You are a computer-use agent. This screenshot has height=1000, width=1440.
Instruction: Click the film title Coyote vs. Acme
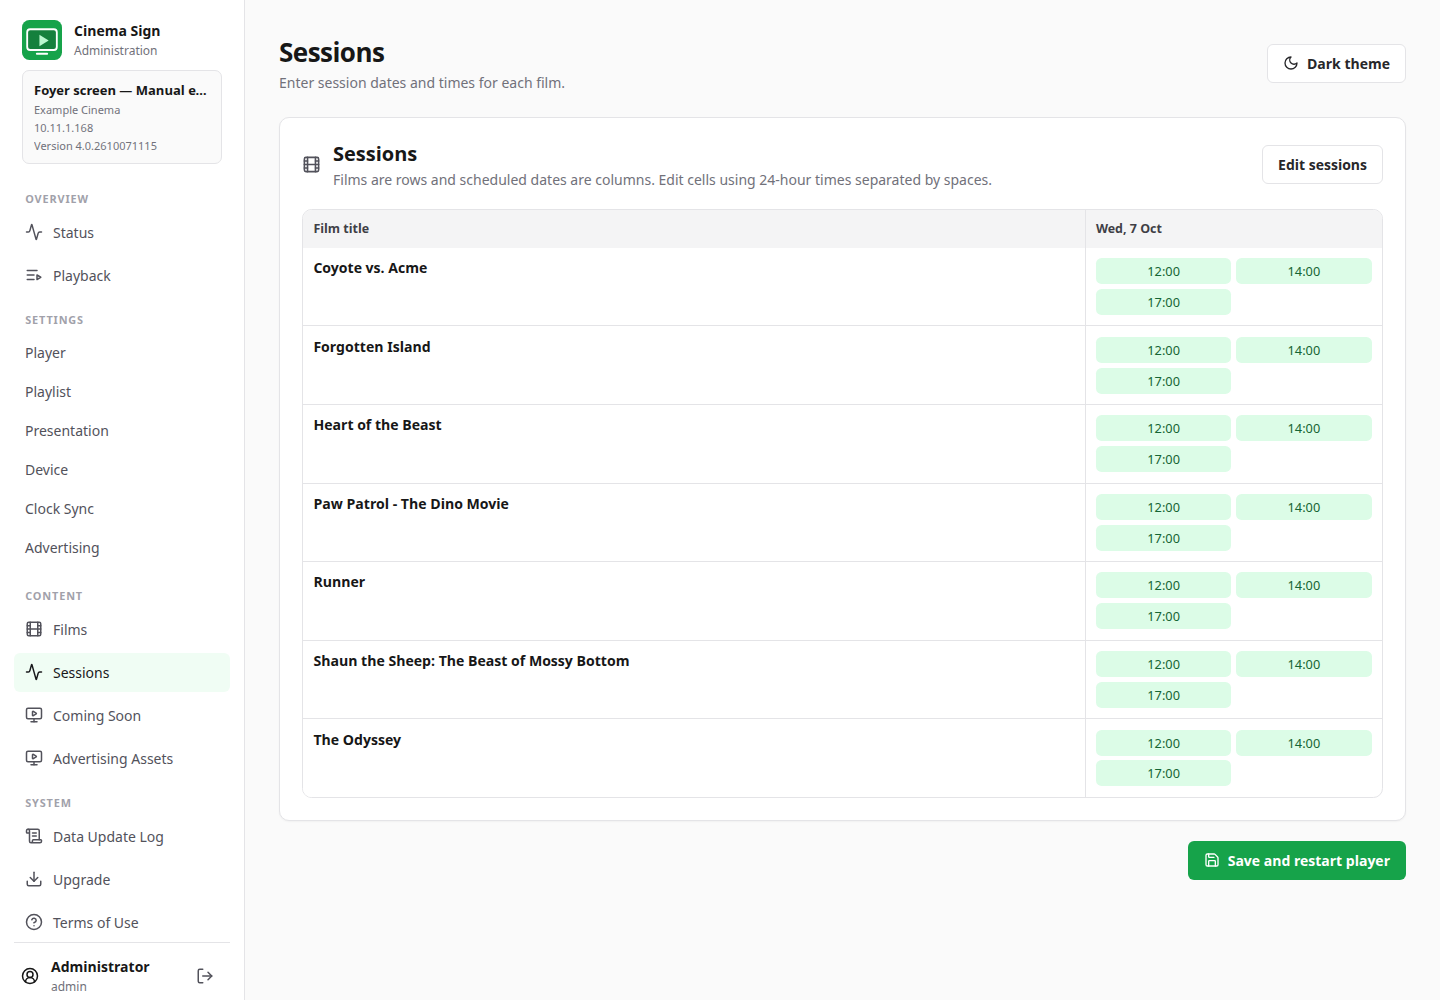(370, 268)
